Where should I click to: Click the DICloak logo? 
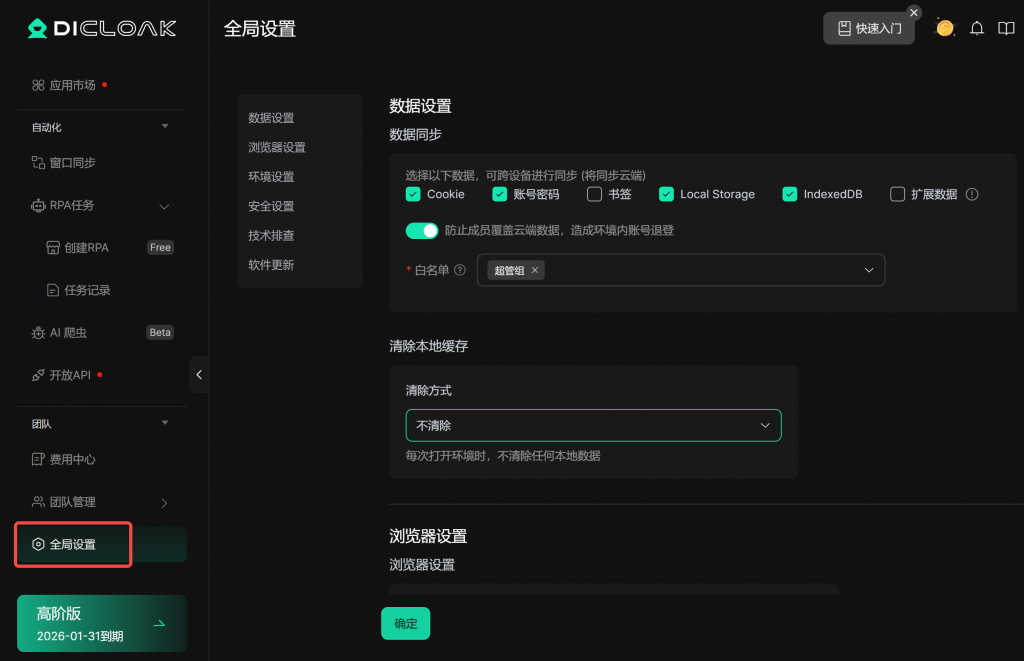[101, 28]
